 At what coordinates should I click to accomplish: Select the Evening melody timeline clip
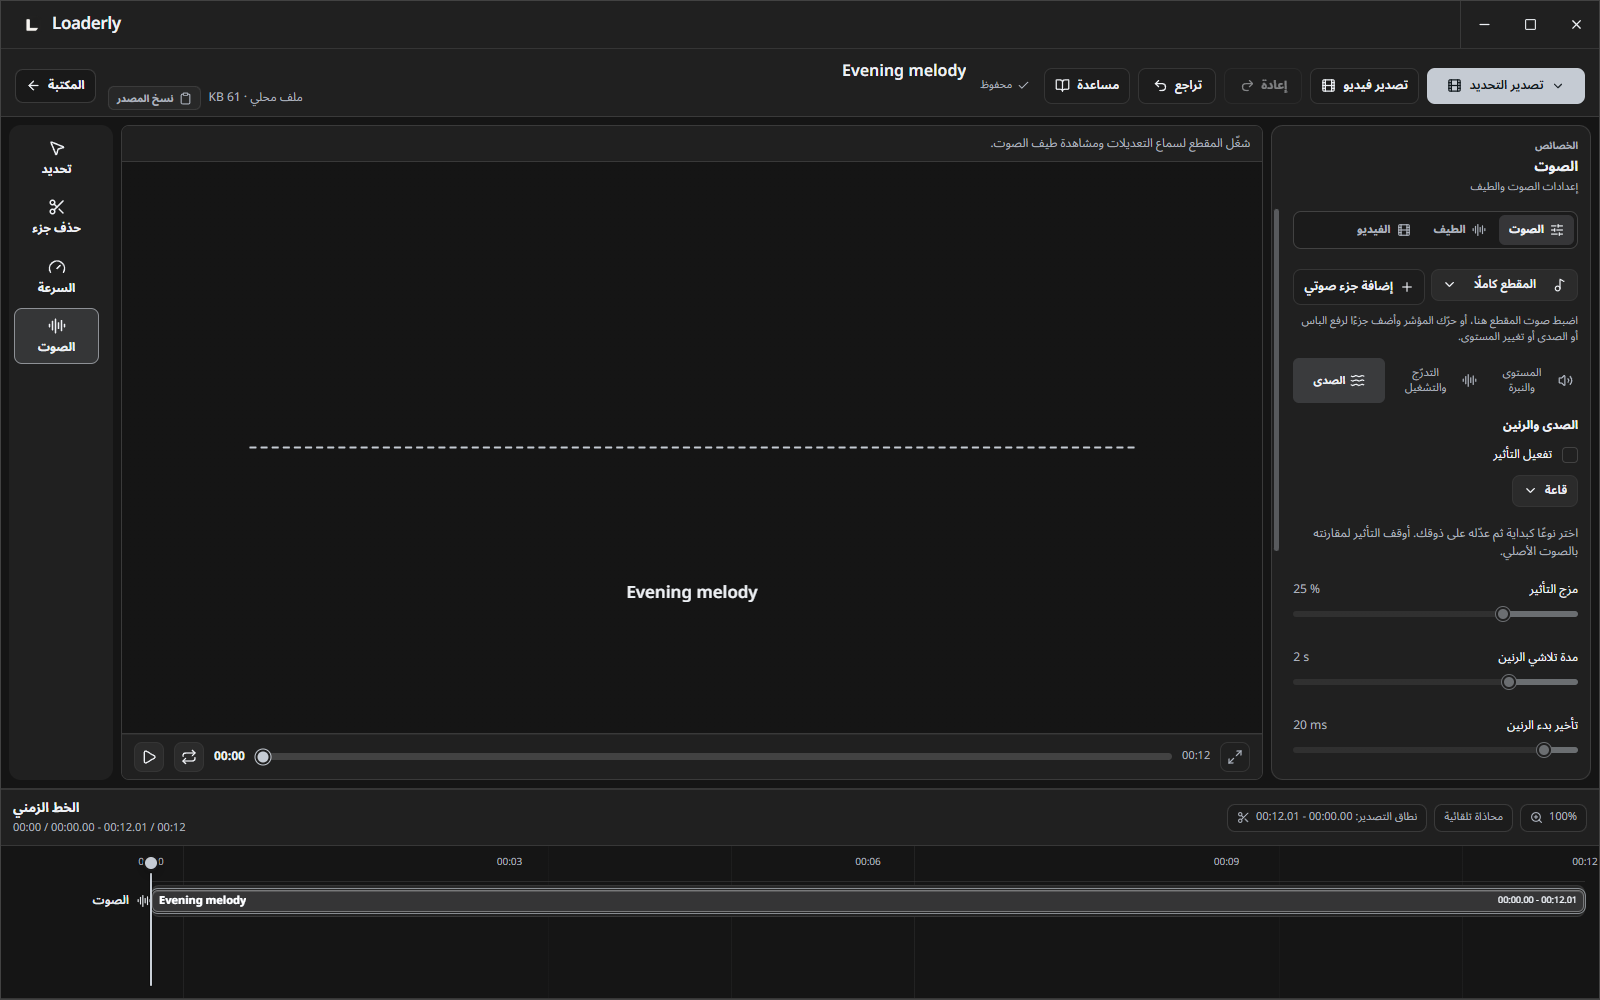click(868, 901)
